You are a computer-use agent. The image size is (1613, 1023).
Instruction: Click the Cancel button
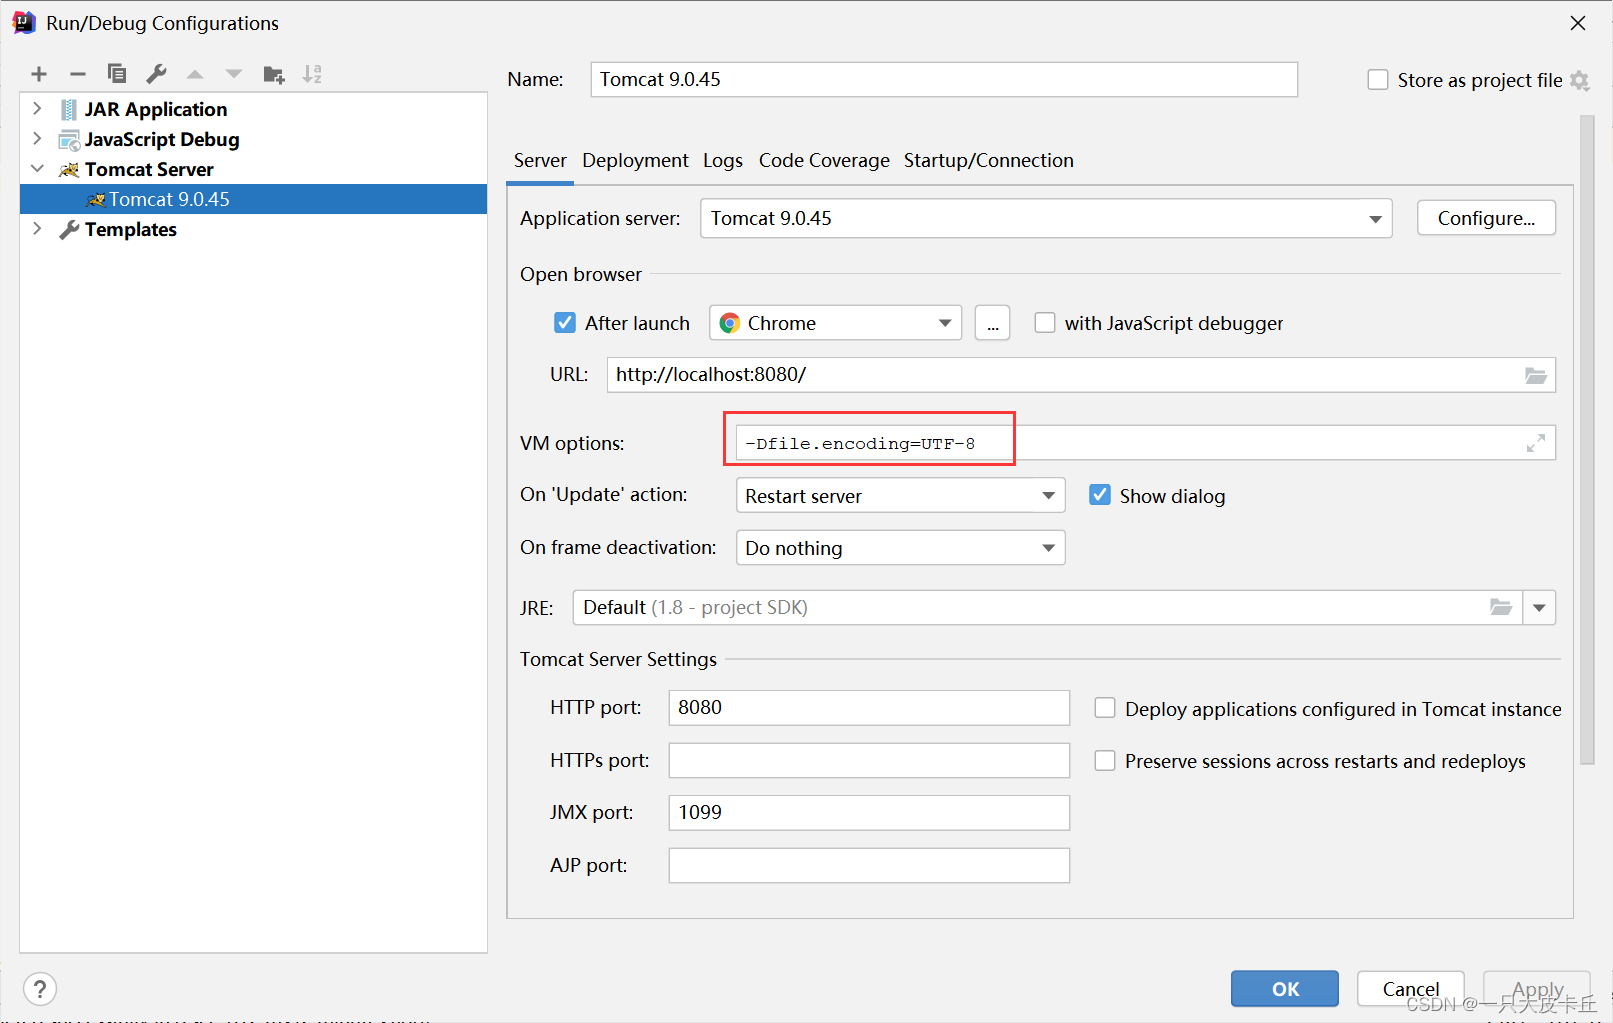(x=1411, y=989)
